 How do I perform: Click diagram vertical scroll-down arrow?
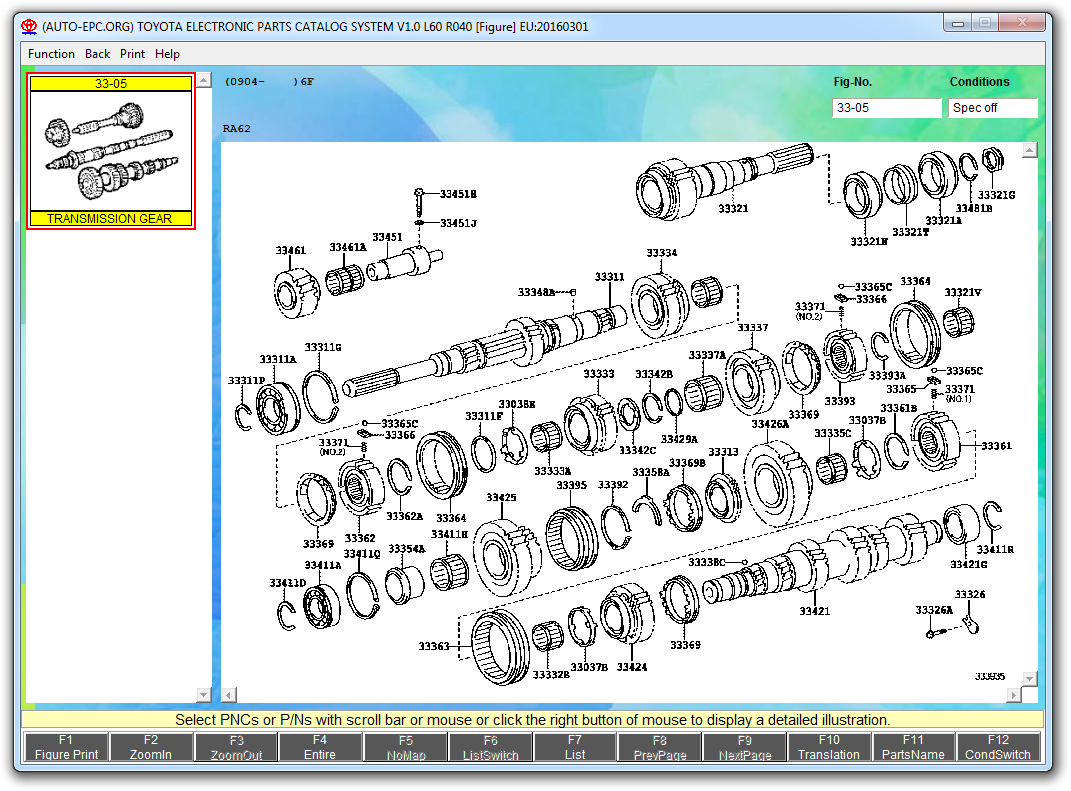click(x=1029, y=678)
